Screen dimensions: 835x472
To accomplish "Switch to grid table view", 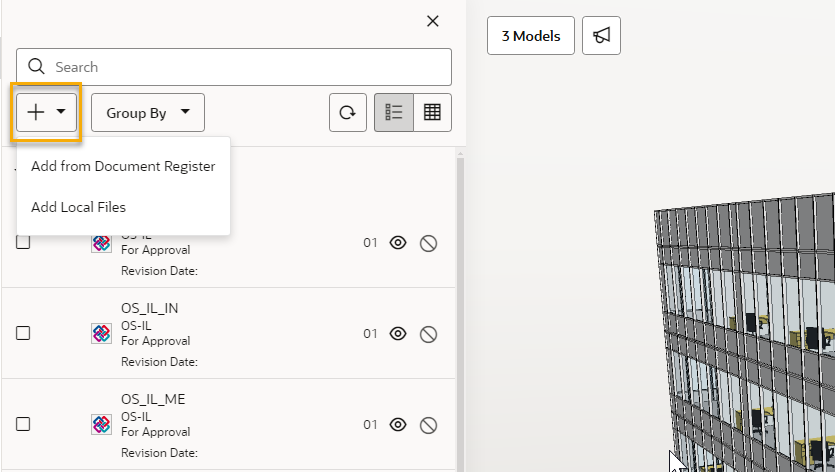I will coord(432,112).
